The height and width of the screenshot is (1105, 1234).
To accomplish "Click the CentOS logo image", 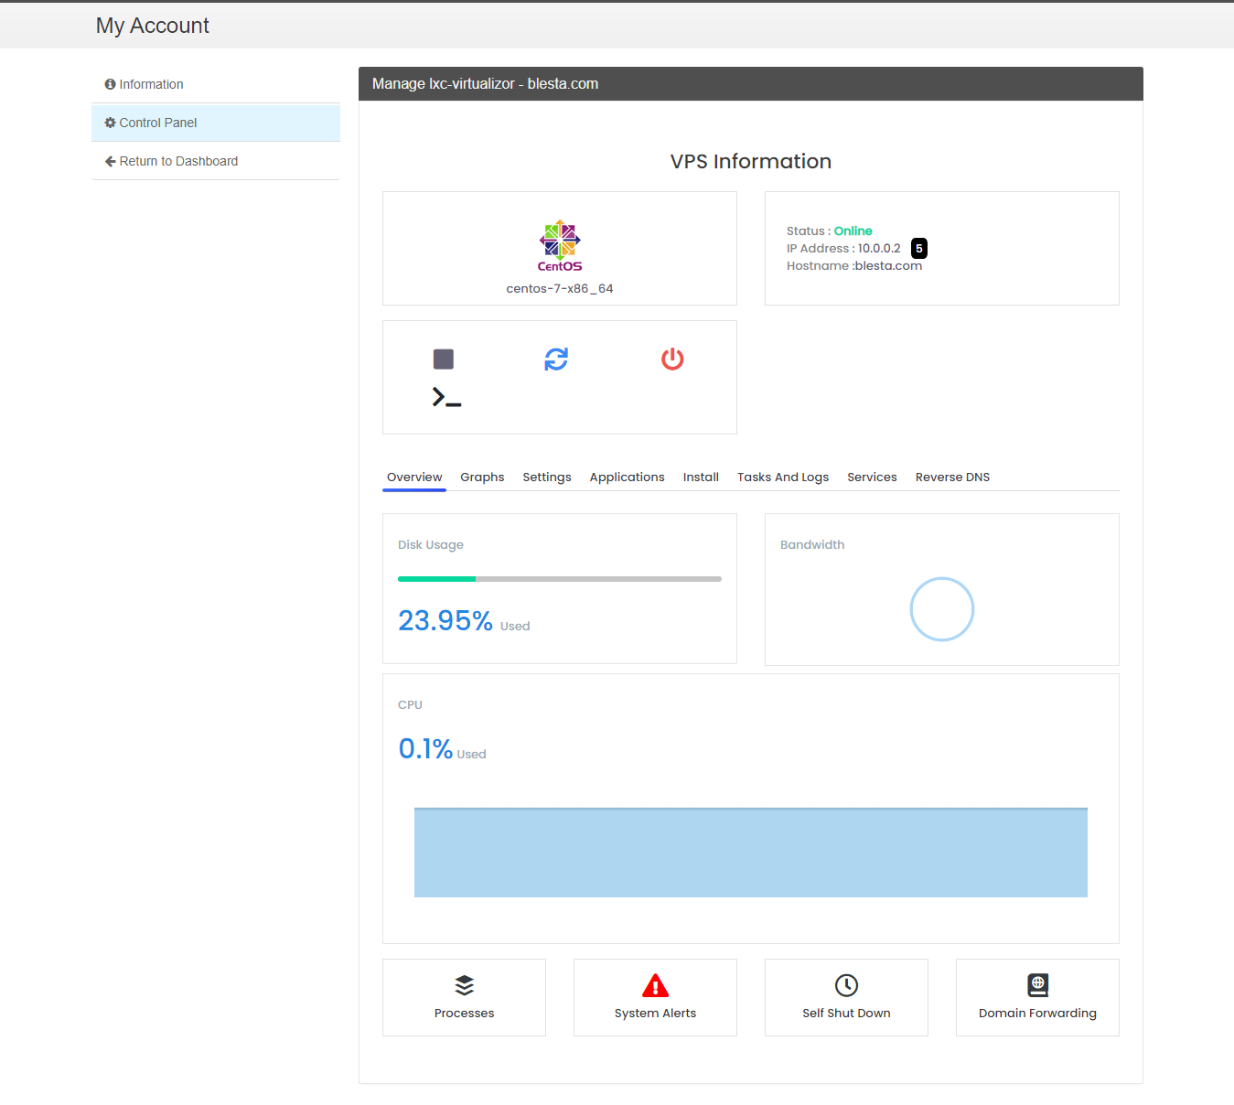I will click(x=558, y=243).
